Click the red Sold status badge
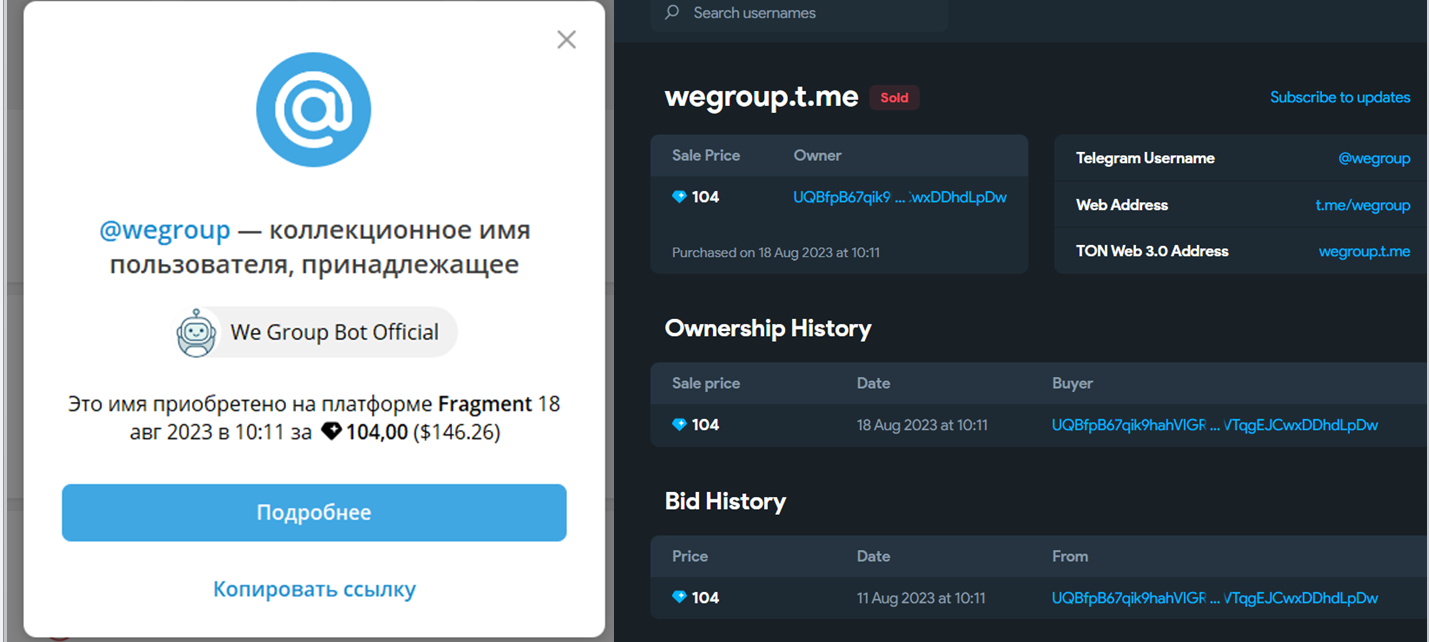1429x642 pixels. click(894, 97)
